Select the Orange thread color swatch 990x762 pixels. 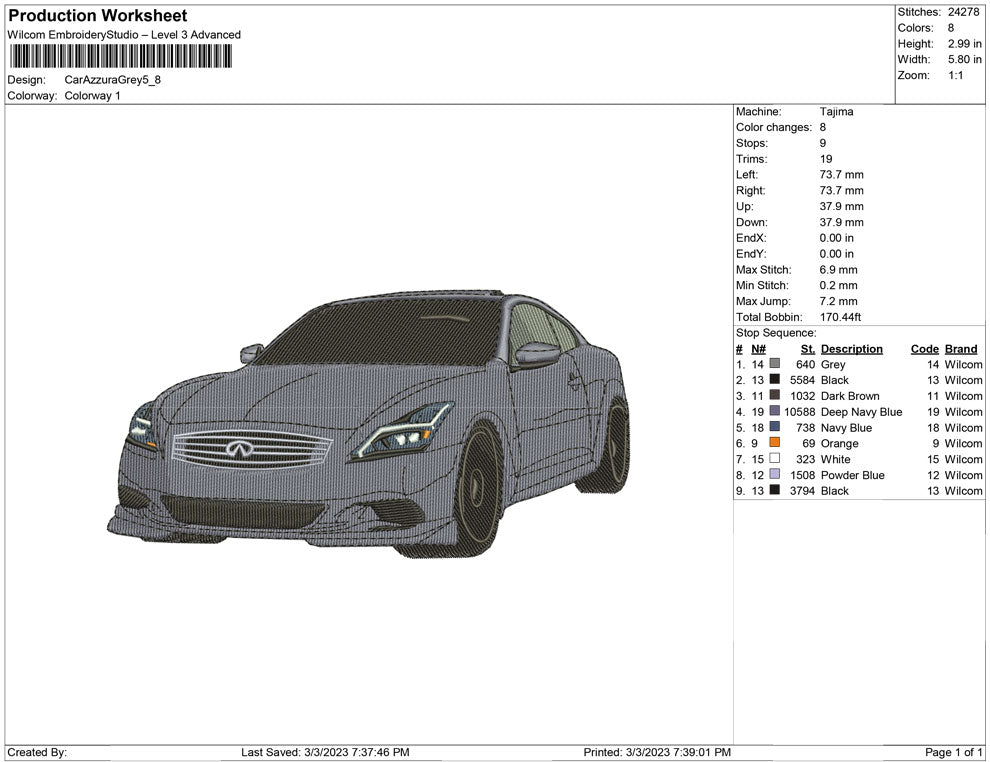point(775,444)
